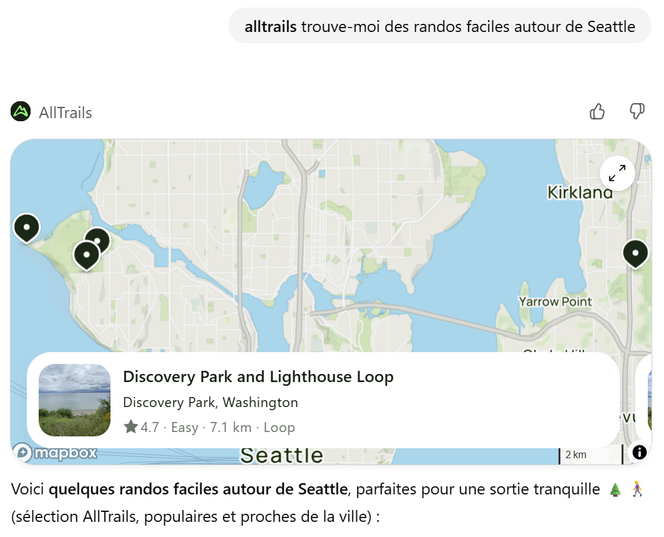The height and width of the screenshot is (537, 664).
Task: Click the upper pin in Discovery Park
Action: [x=97, y=240]
